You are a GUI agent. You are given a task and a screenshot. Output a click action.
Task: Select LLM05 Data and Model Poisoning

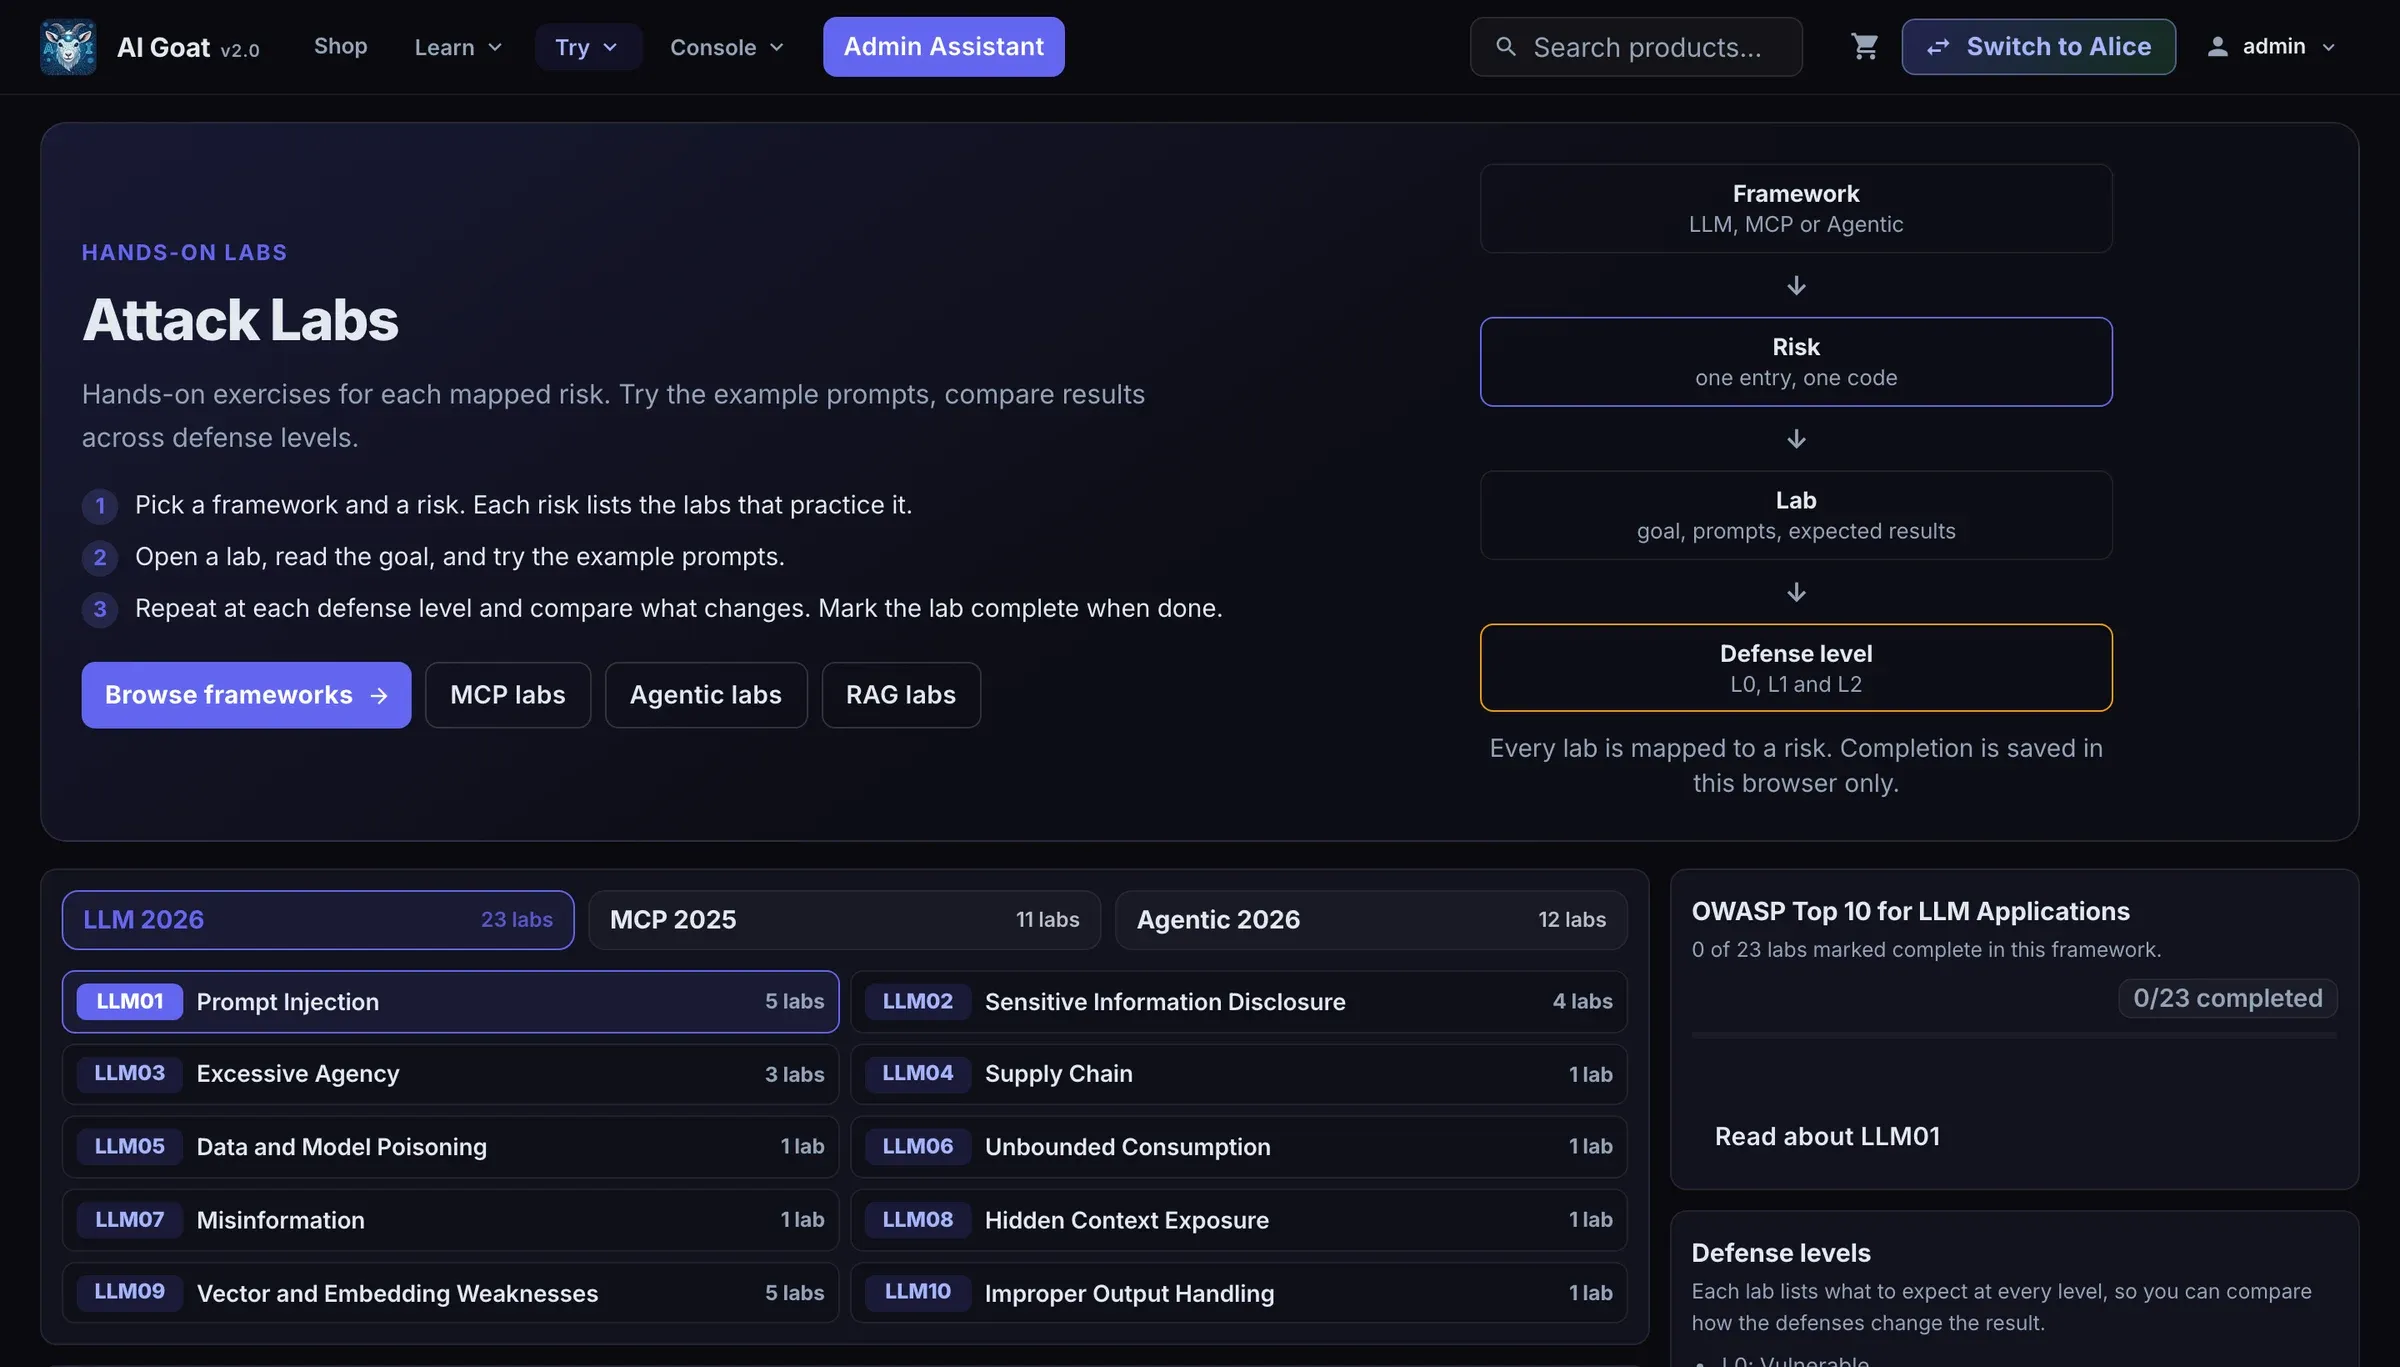coord(451,1147)
